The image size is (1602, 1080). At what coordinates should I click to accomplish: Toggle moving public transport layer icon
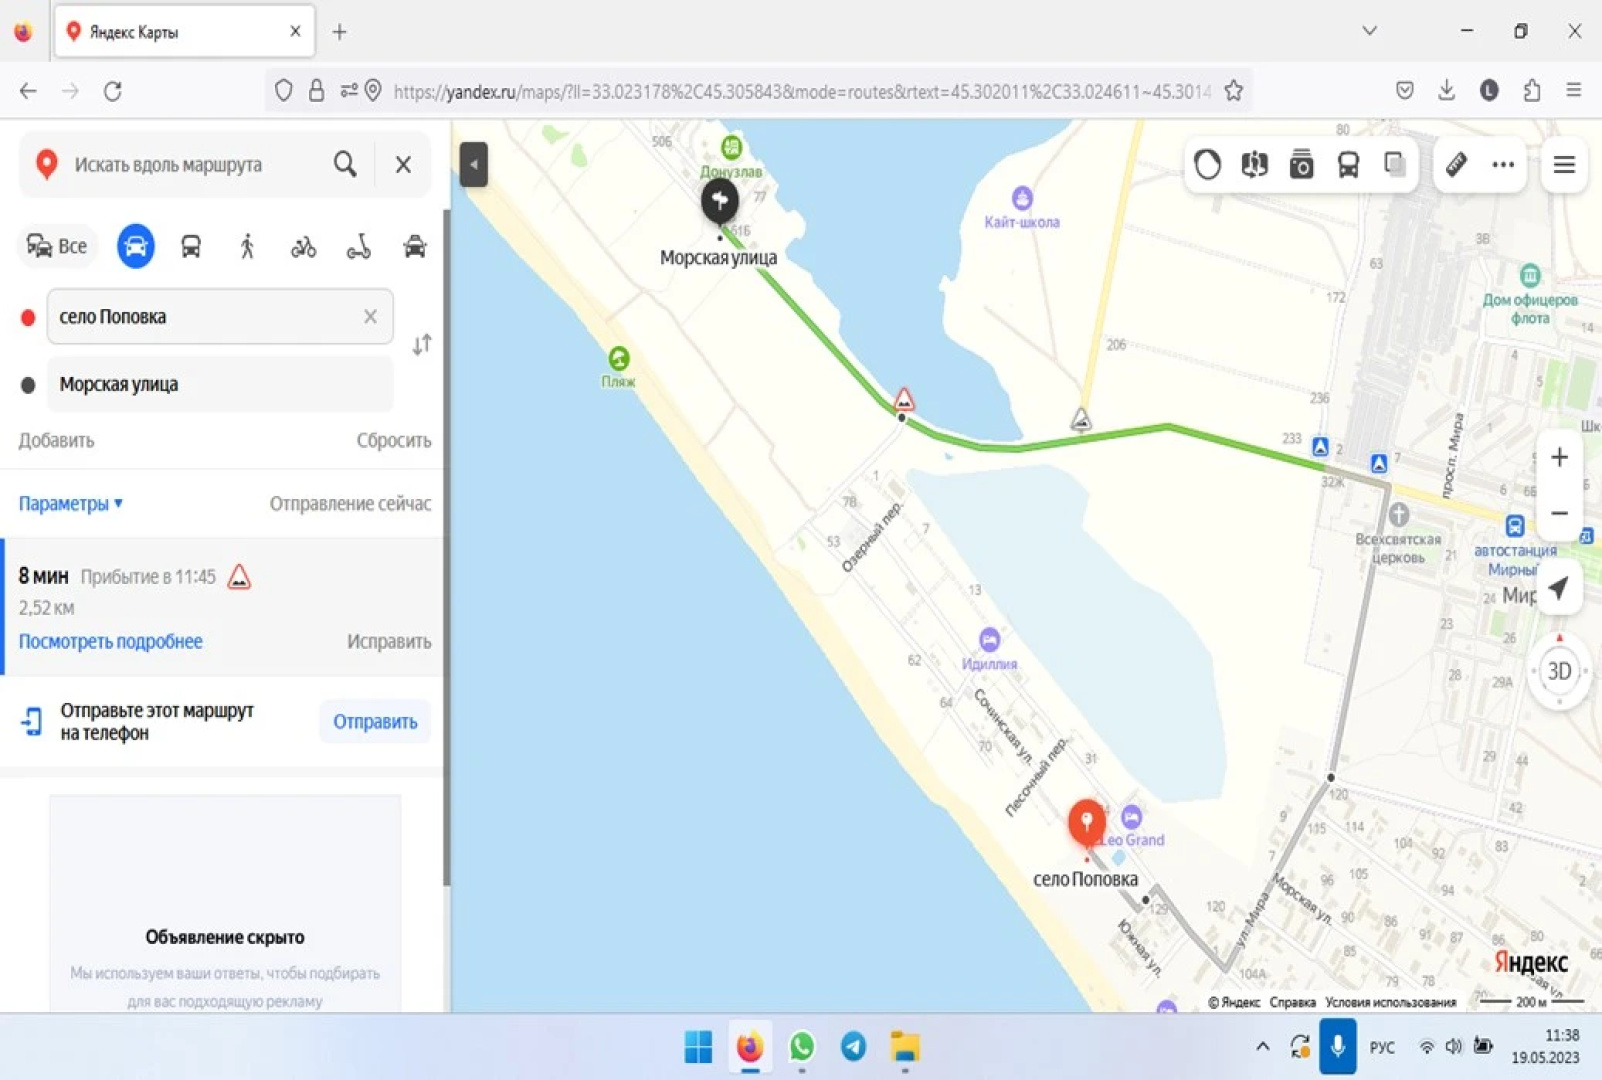1348,165
